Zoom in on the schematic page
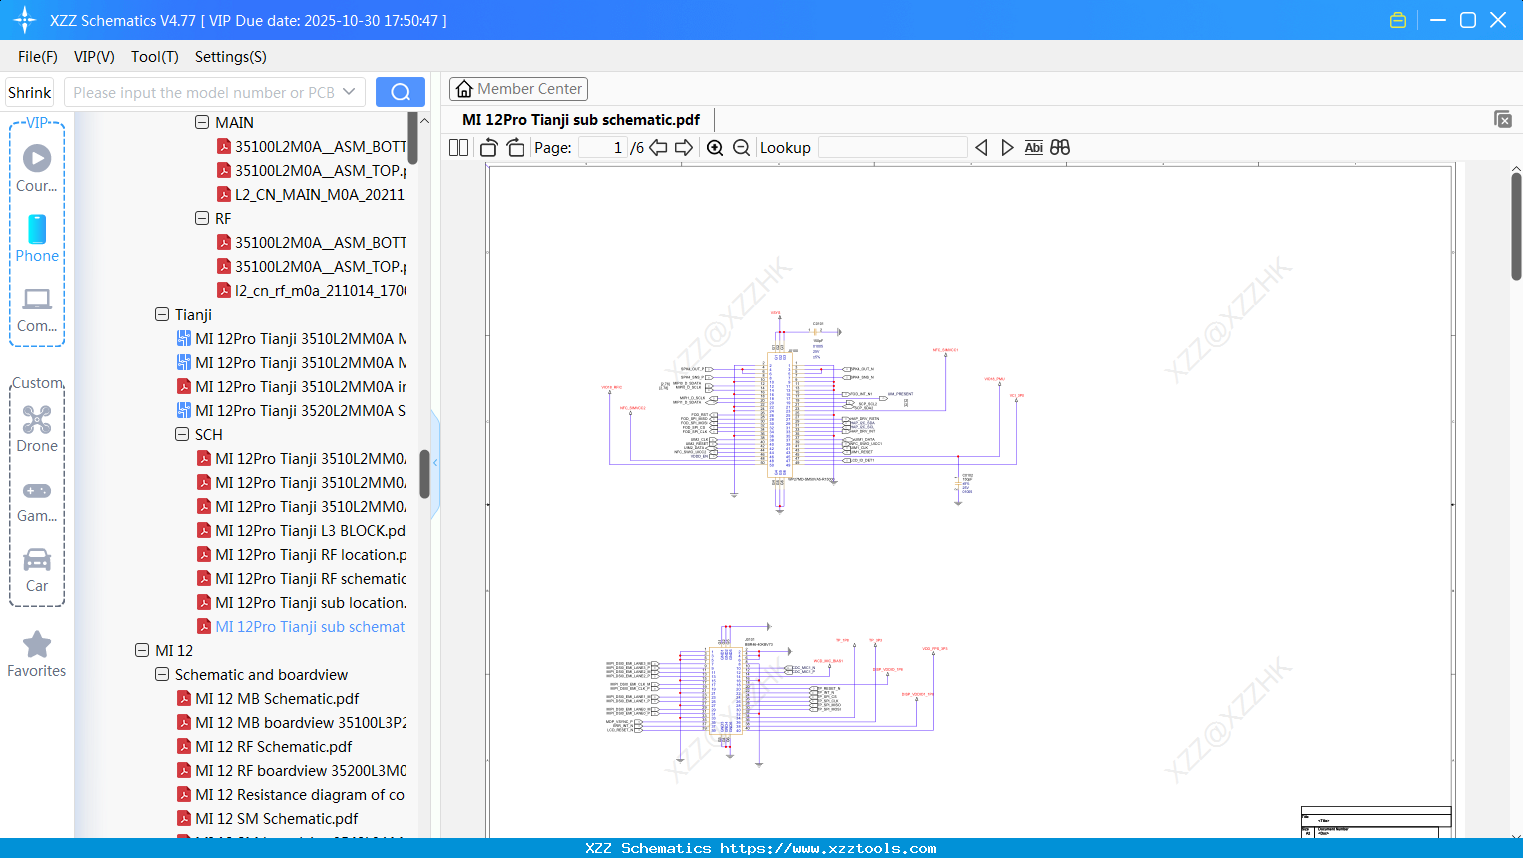 pyautogui.click(x=715, y=147)
